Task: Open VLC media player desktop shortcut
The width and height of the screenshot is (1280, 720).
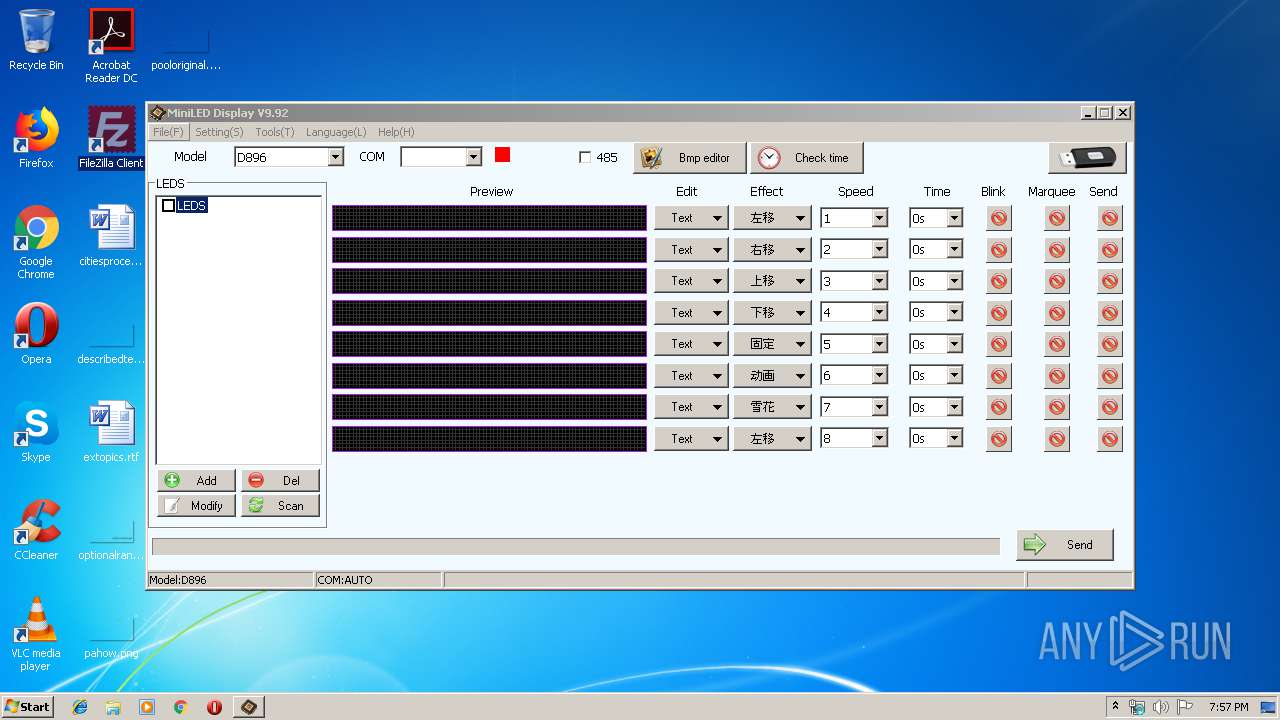Action: [x=36, y=634]
